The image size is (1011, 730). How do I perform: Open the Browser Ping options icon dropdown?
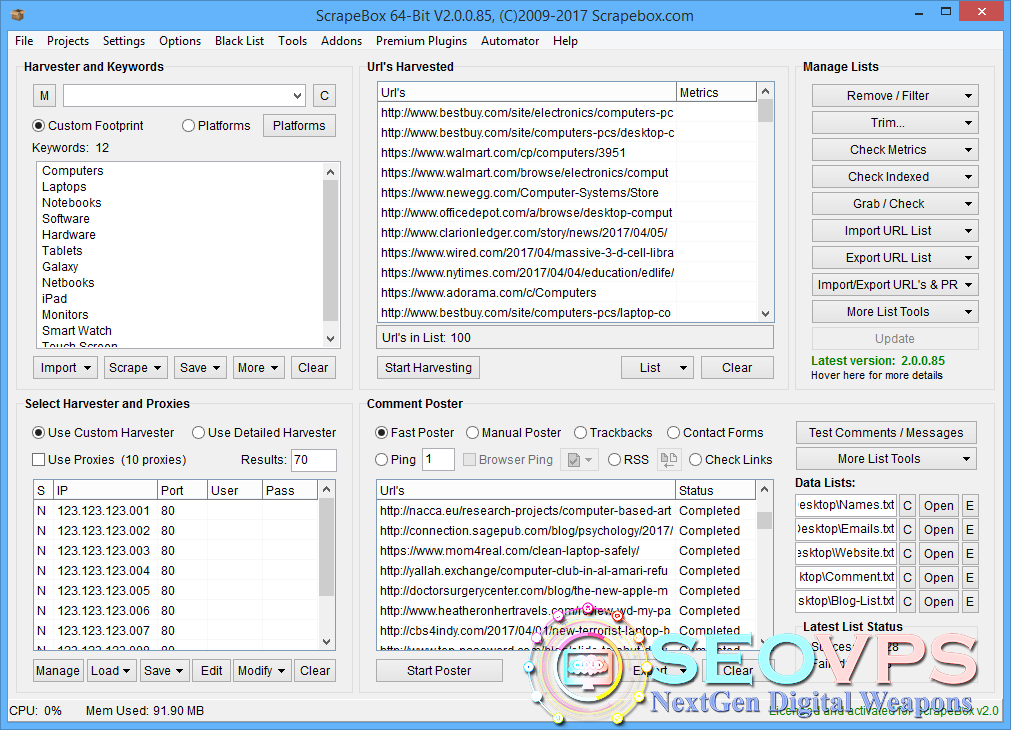(x=579, y=459)
